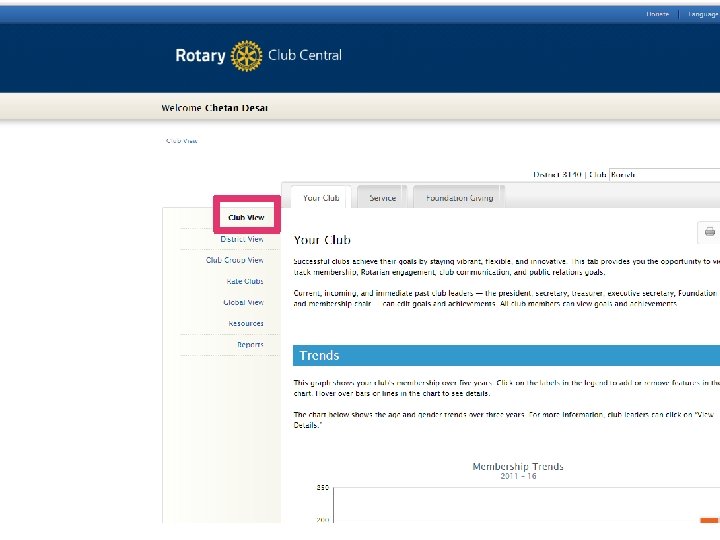Click the Membership Trends chart title
This screenshot has width=720, height=540.
pos(518,467)
